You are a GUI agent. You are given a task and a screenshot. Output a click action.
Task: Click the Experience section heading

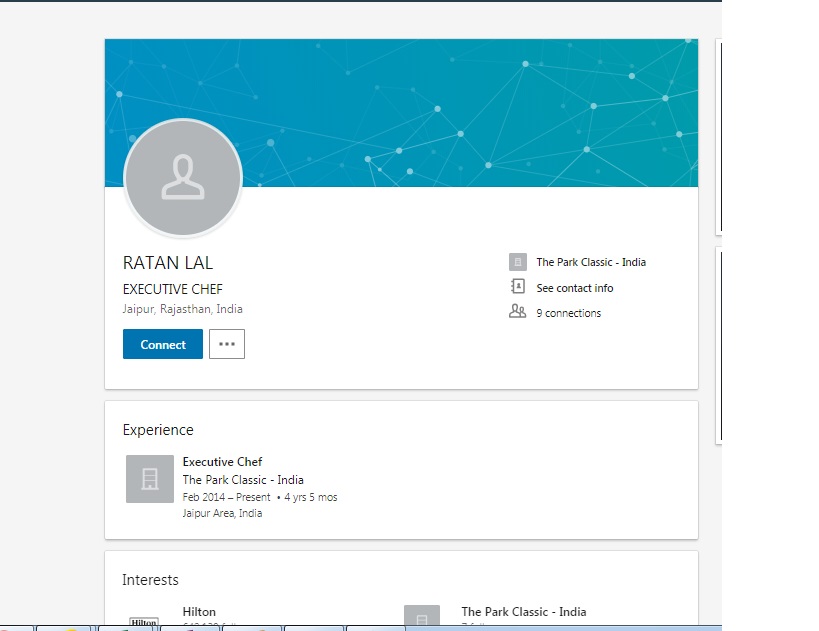click(158, 430)
